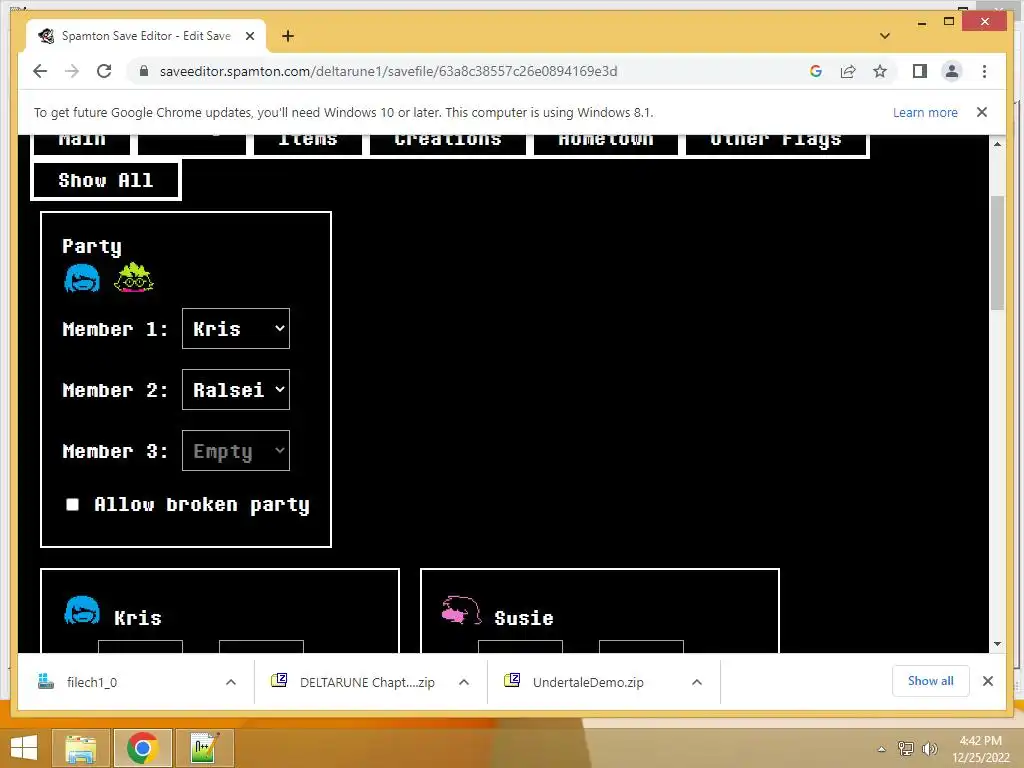Click the address bar URL

point(389,71)
